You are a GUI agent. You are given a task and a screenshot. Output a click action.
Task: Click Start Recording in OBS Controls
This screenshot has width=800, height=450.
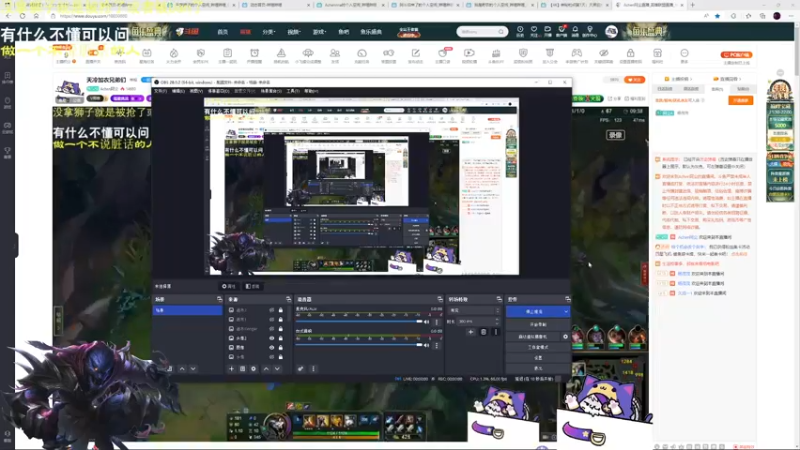point(538,324)
